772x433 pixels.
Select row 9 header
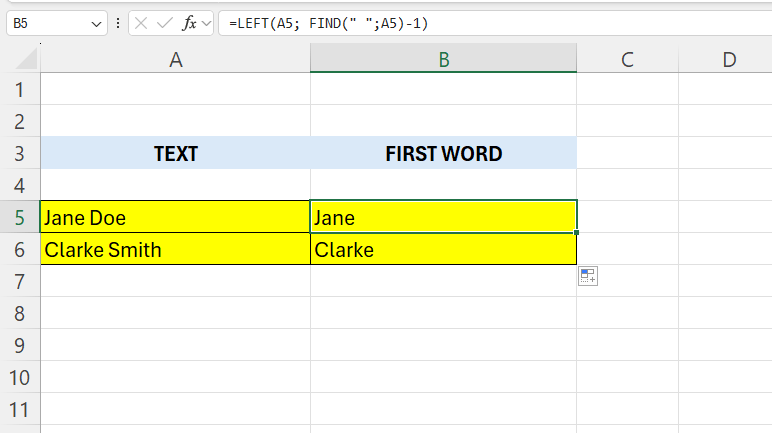(x=20, y=346)
